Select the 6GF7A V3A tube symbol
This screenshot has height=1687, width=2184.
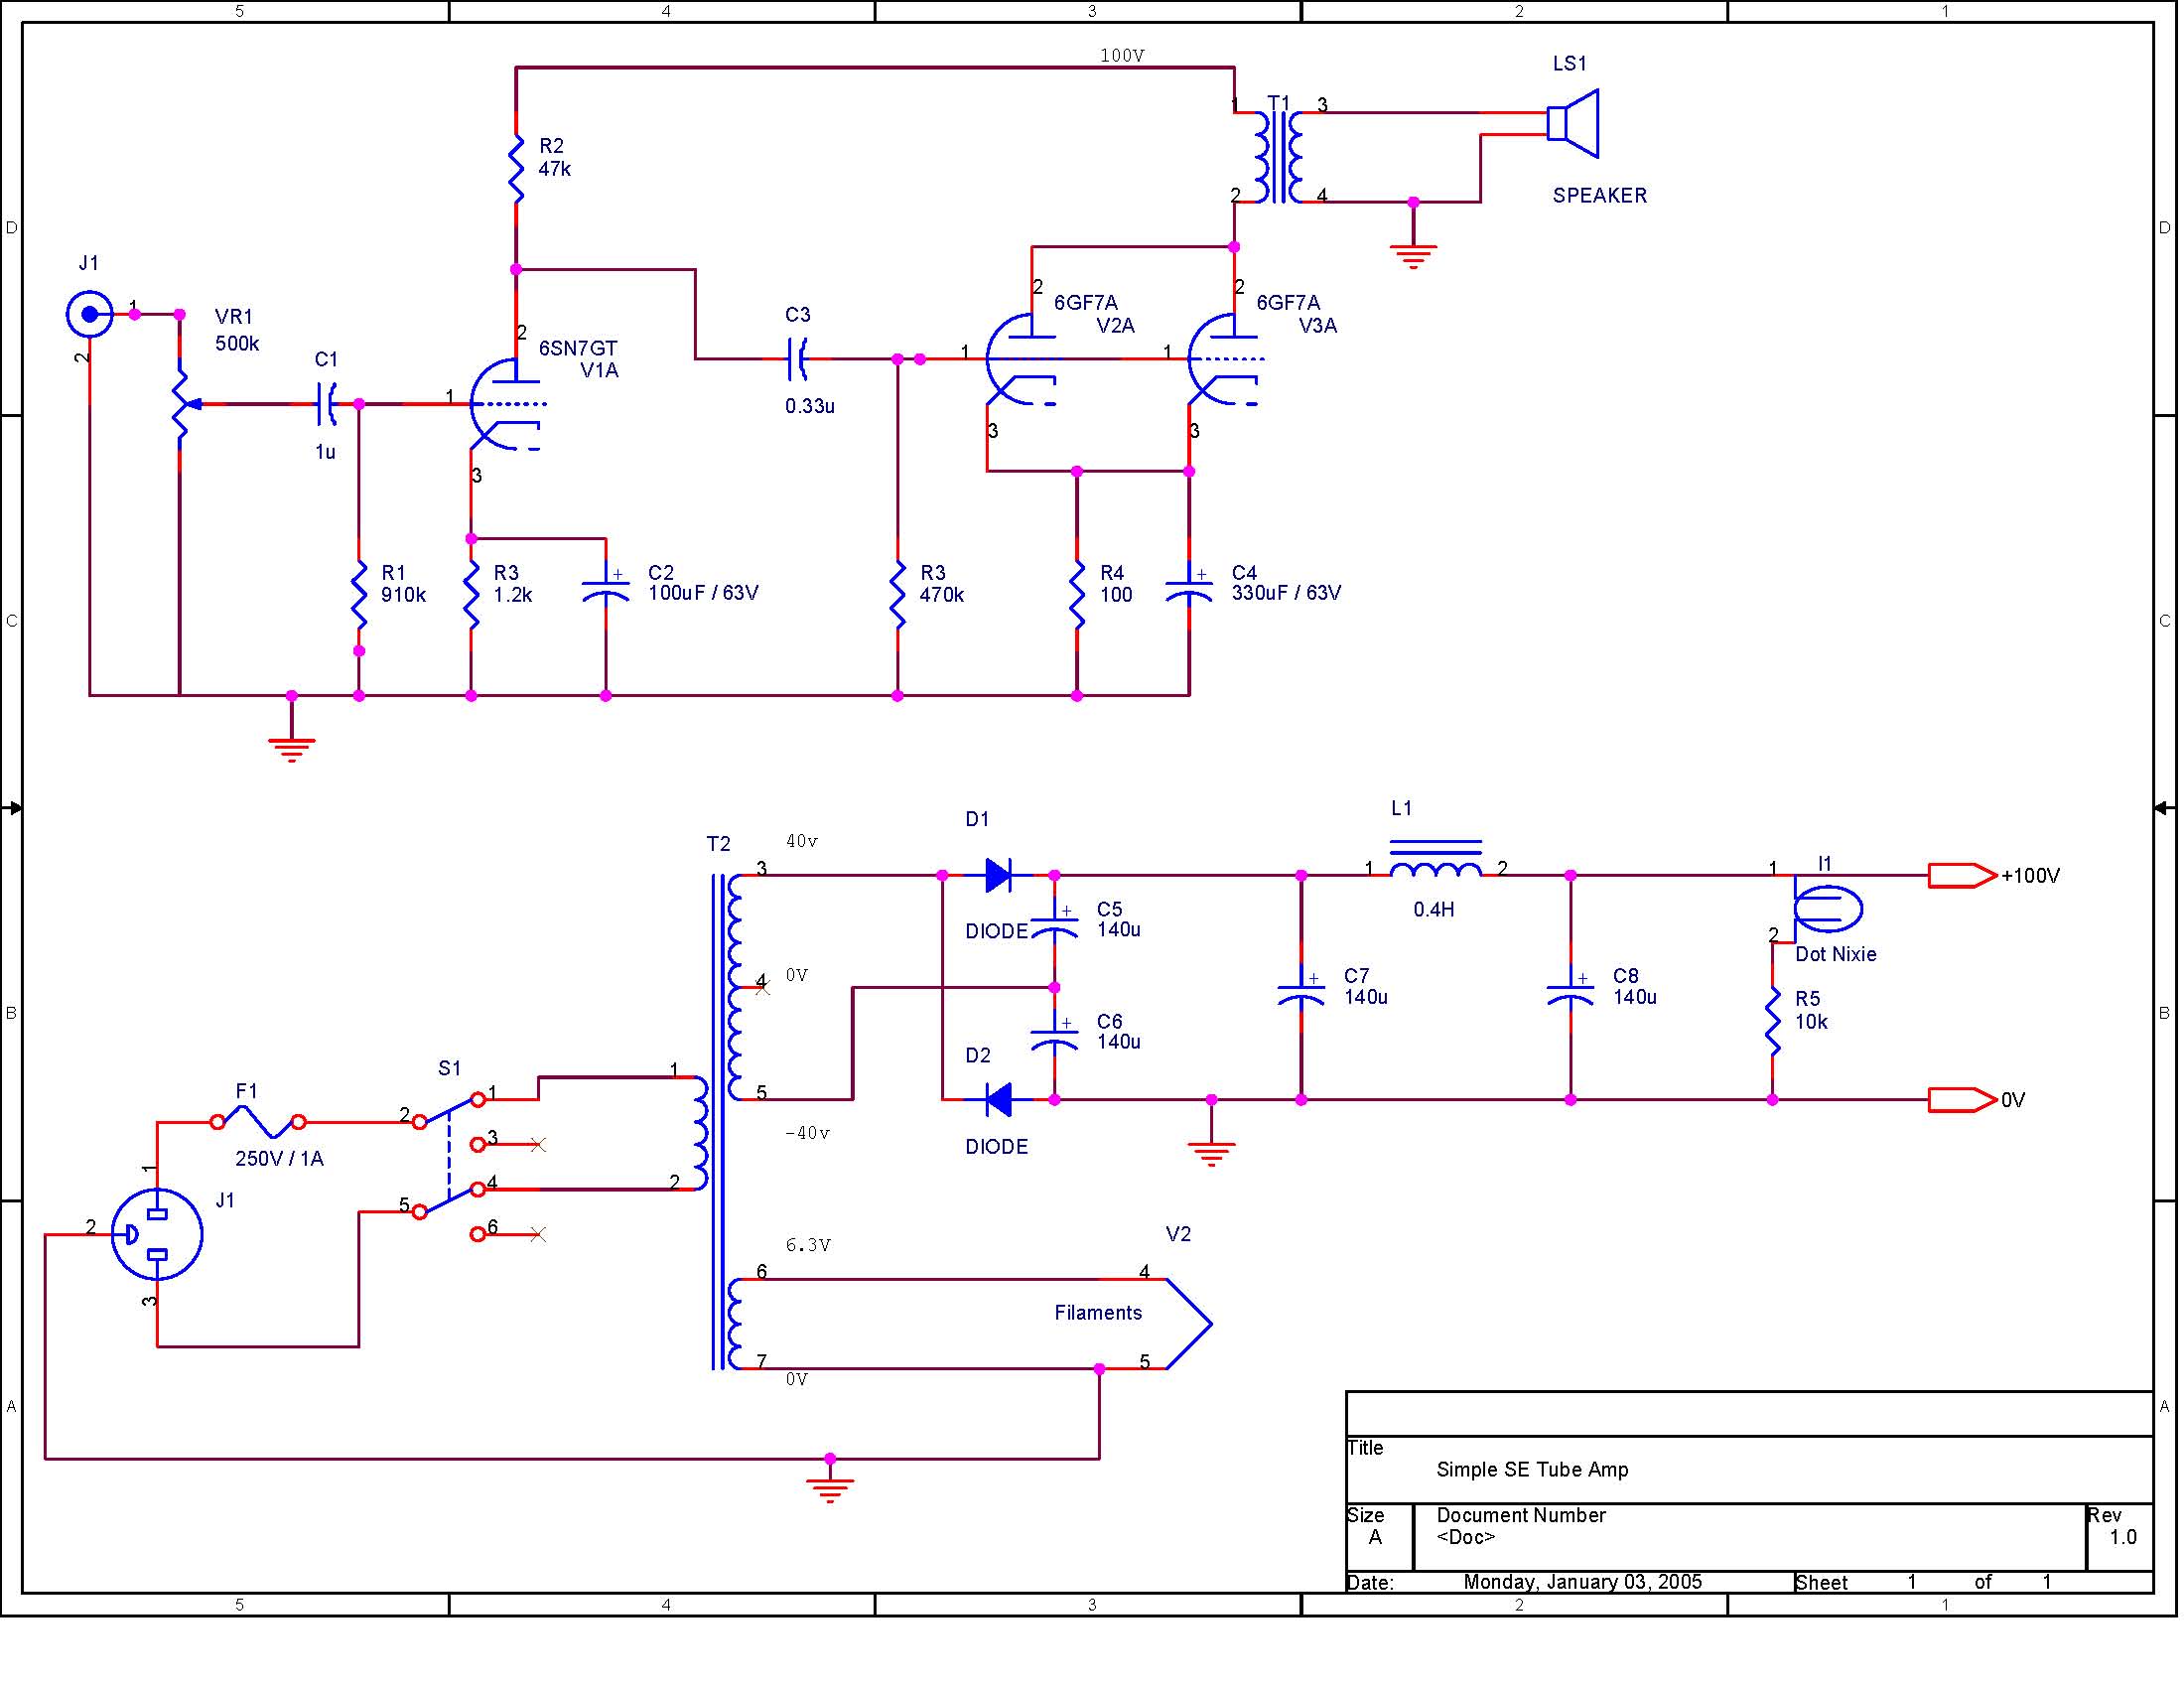pos(1225,360)
